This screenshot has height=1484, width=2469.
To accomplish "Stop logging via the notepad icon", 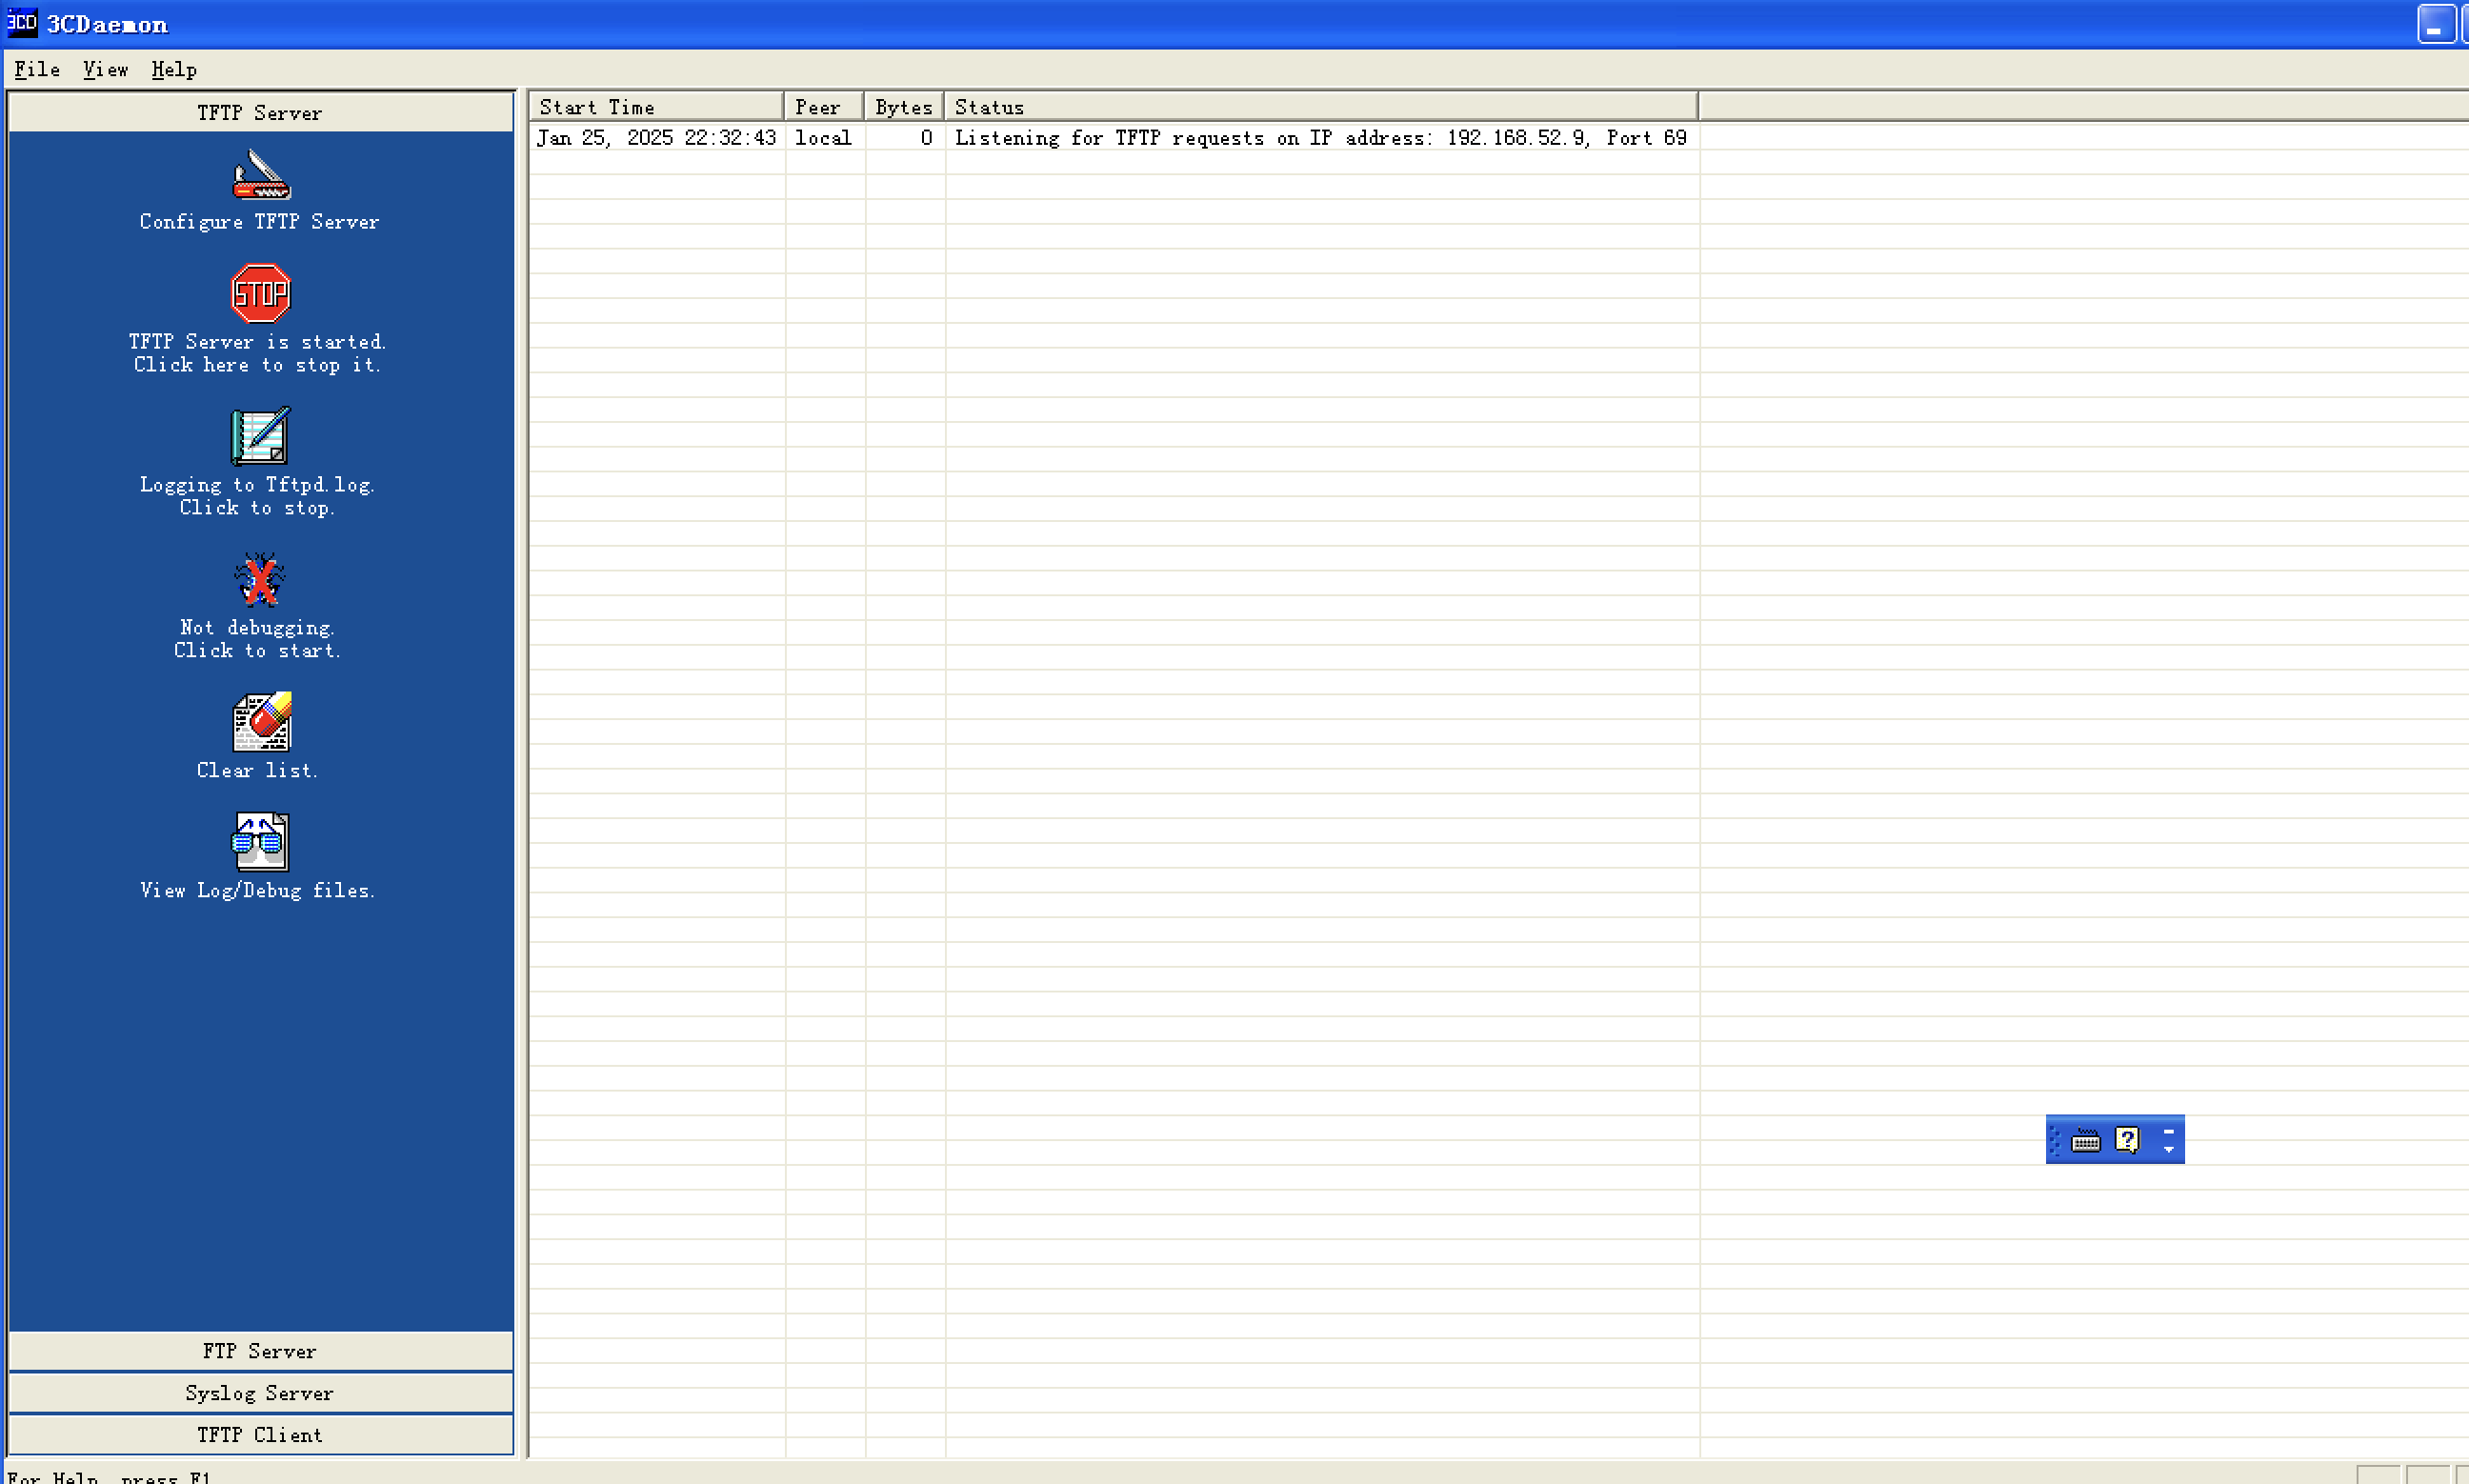I will tap(261, 436).
